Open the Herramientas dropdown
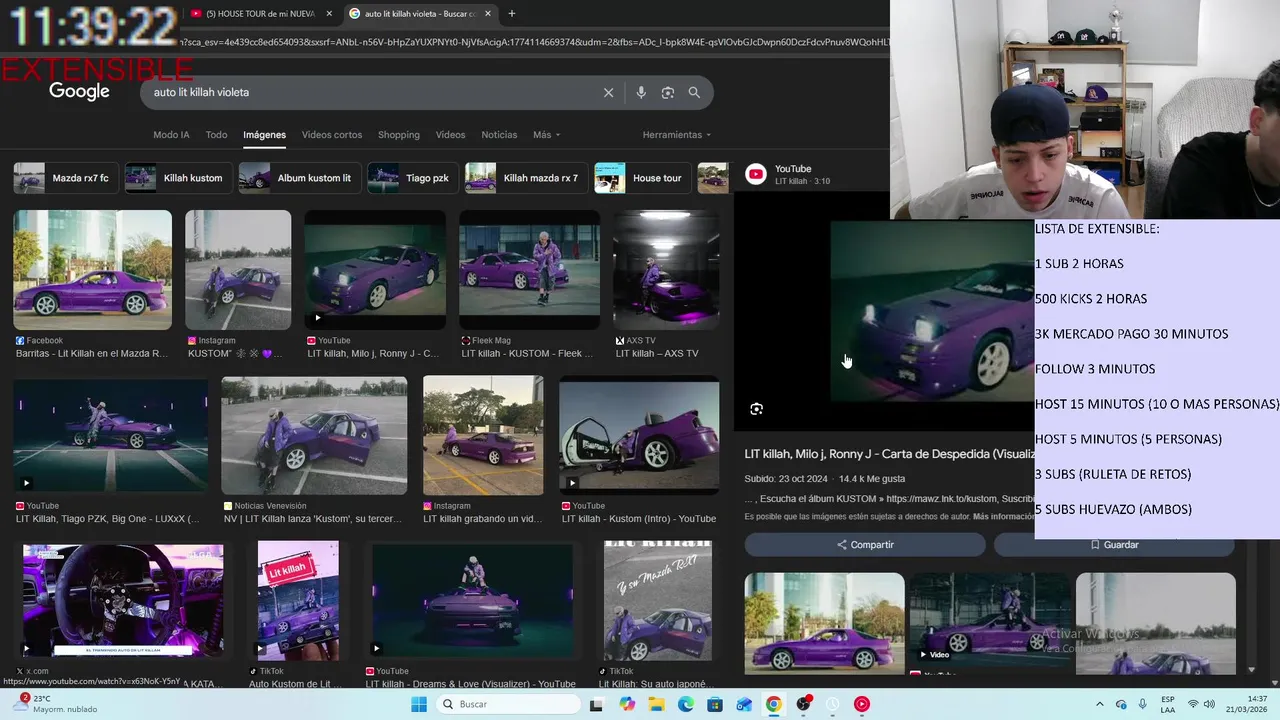Screen dimensions: 1280x720 coord(677,135)
